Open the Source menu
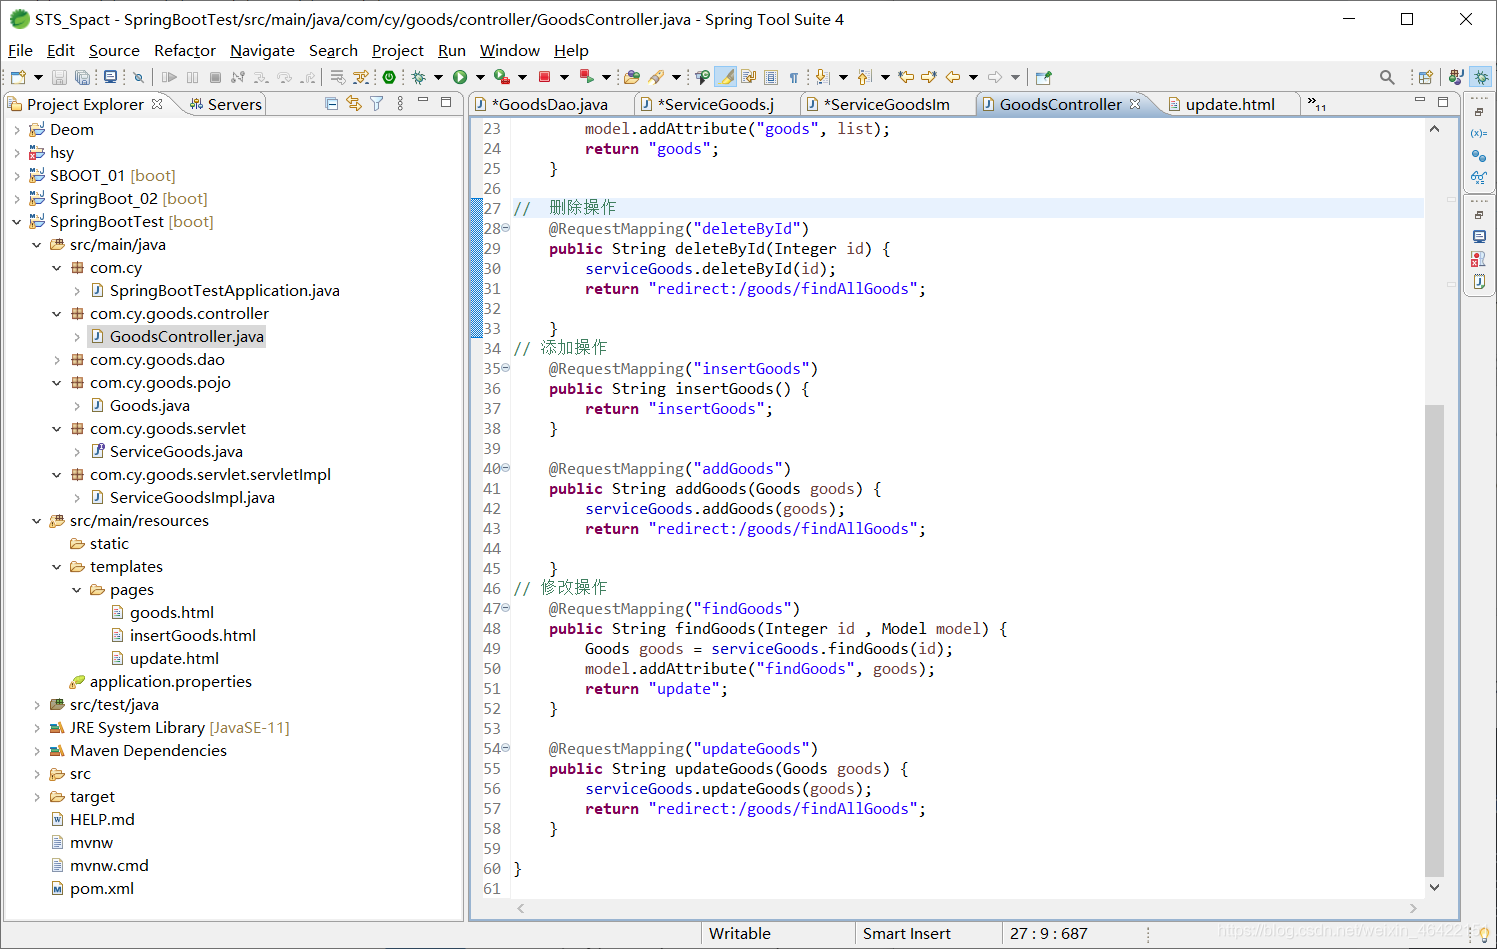The image size is (1497, 949). (x=114, y=51)
